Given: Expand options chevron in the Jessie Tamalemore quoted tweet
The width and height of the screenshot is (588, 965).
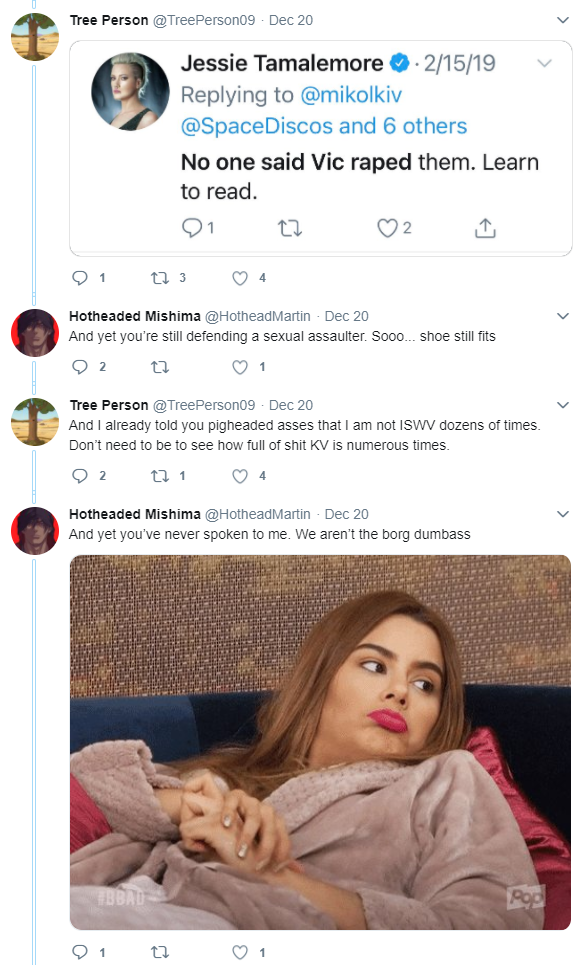Looking at the screenshot, I should click(x=544, y=63).
